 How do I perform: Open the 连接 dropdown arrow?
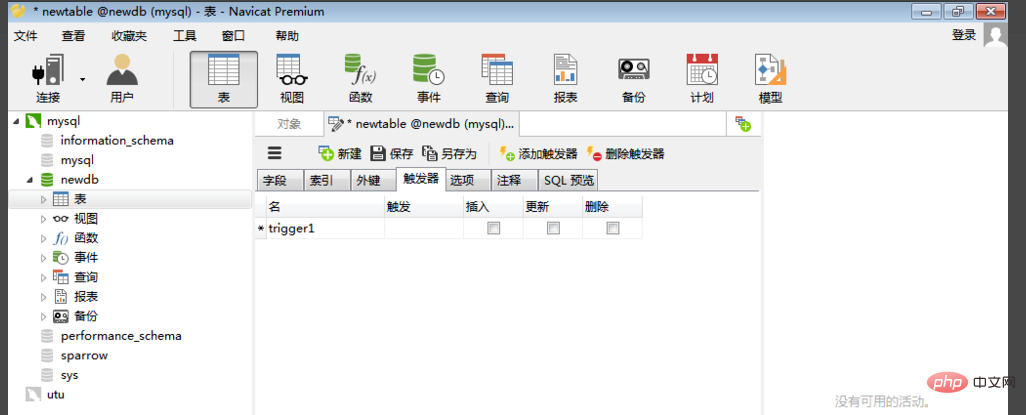(x=82, y=80)
